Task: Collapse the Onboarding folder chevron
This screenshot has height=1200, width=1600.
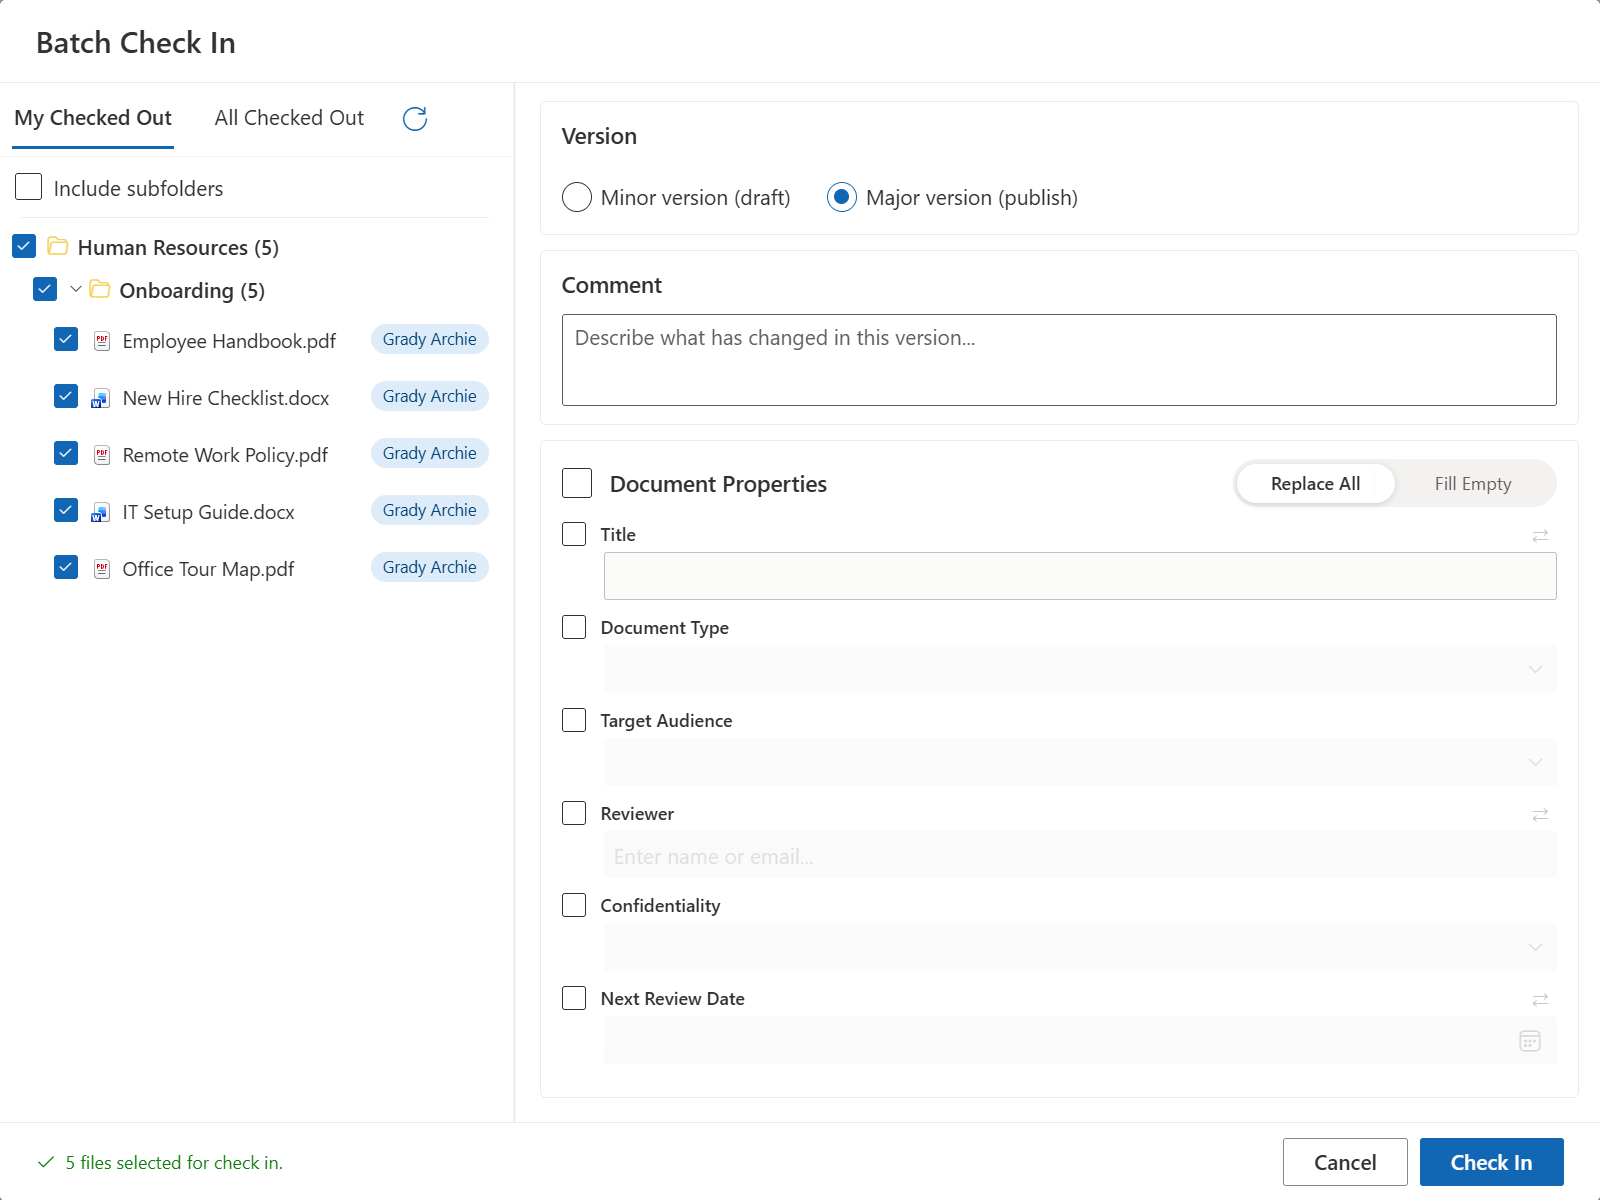Action: [76, 289]
